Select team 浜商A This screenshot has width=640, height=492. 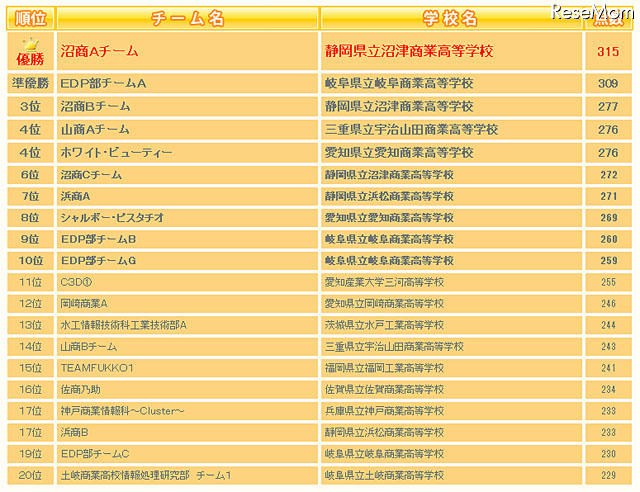(x=75, y=196)
